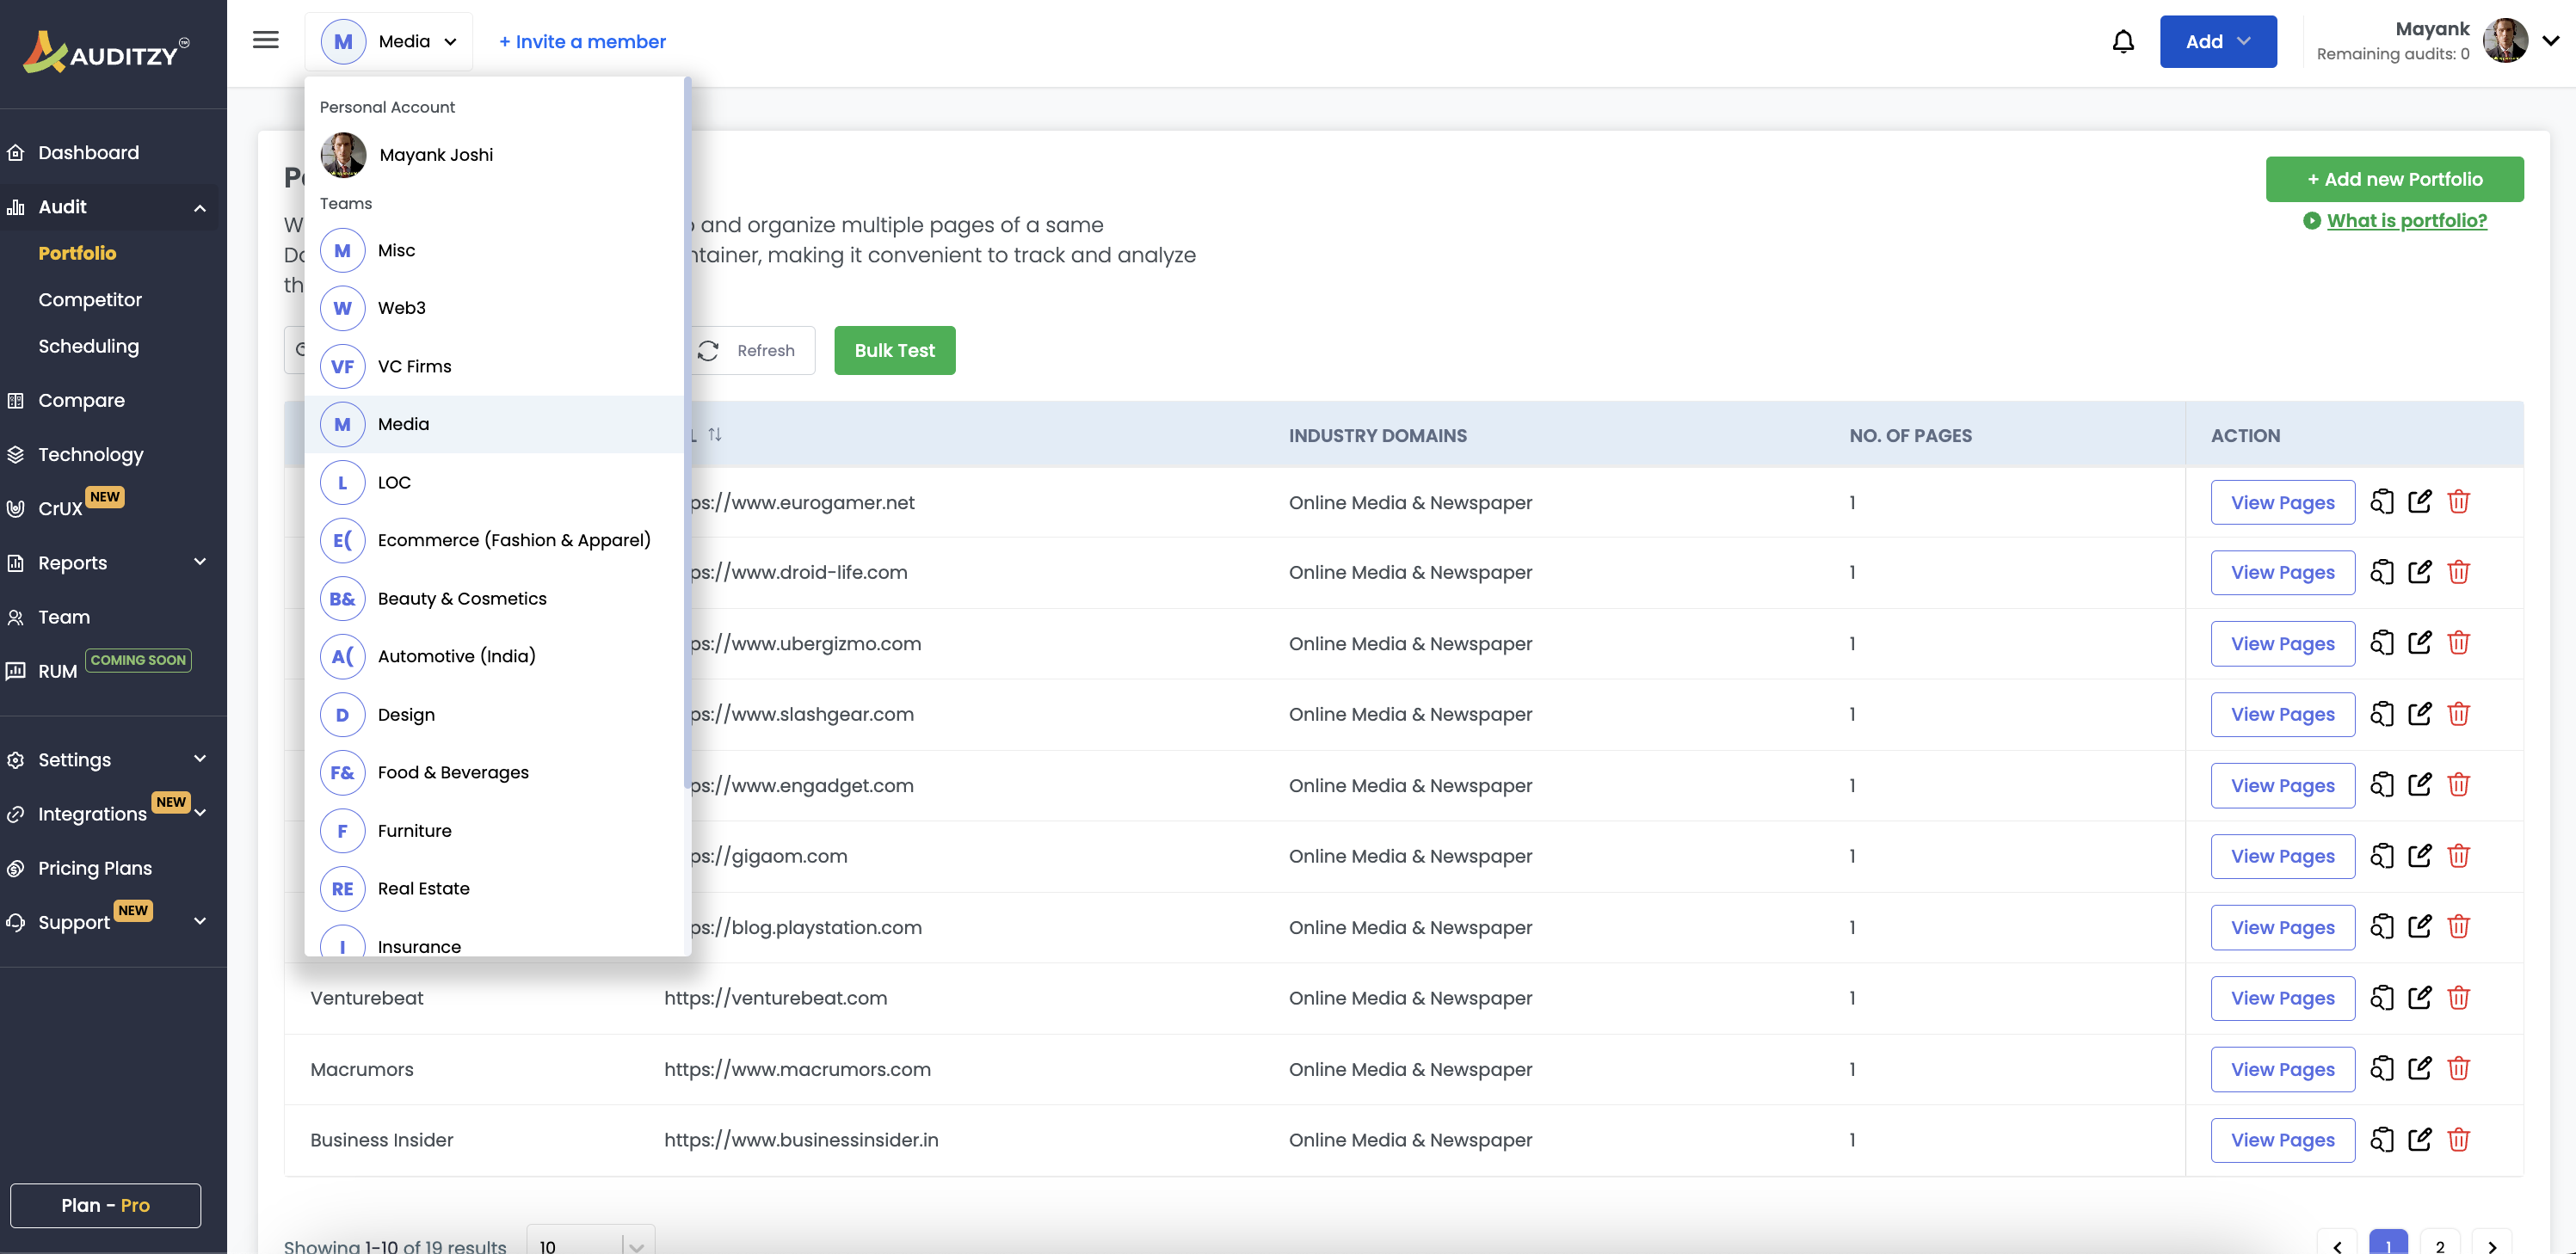Expand the user account chevron
The height and width of the screenshot is (1254, 2576).
tap(2551, 41)
